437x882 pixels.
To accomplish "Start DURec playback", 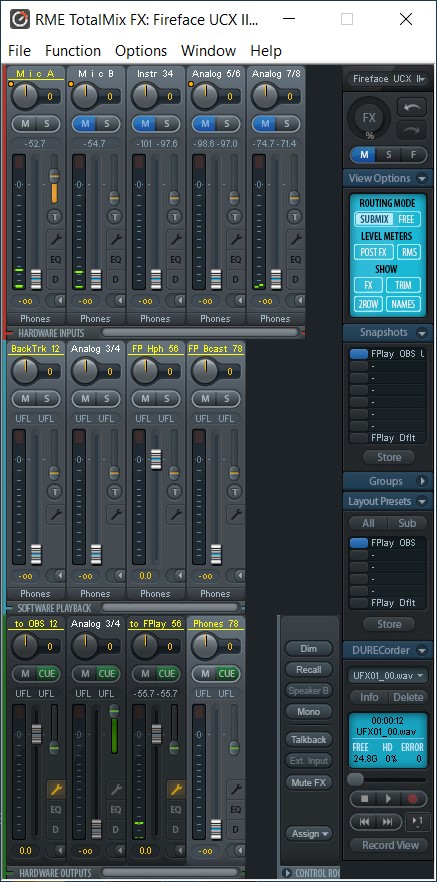I will [388, 799].
